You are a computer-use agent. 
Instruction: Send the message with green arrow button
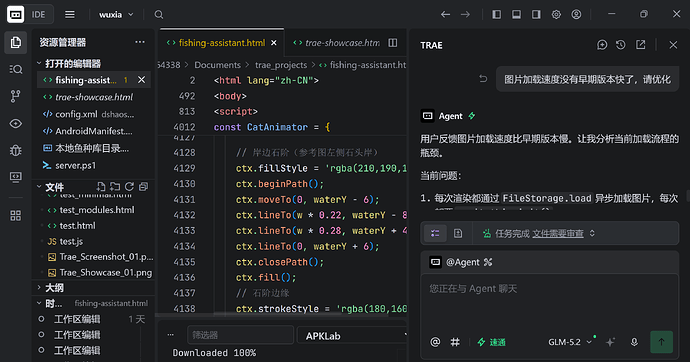(x=661, y=342)
